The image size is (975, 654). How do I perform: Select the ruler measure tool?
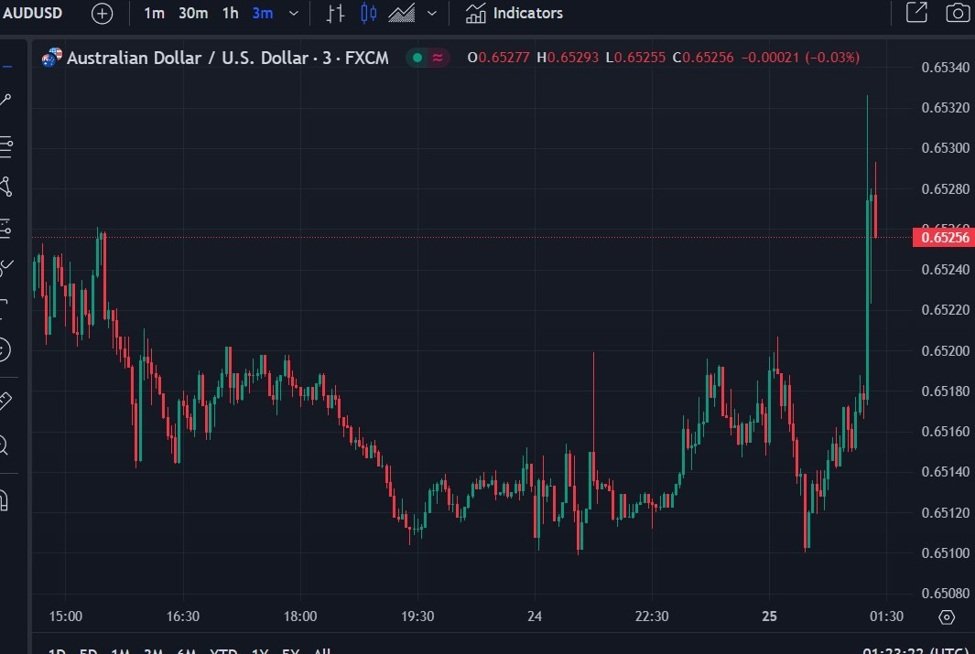click(x=5, y=401)
